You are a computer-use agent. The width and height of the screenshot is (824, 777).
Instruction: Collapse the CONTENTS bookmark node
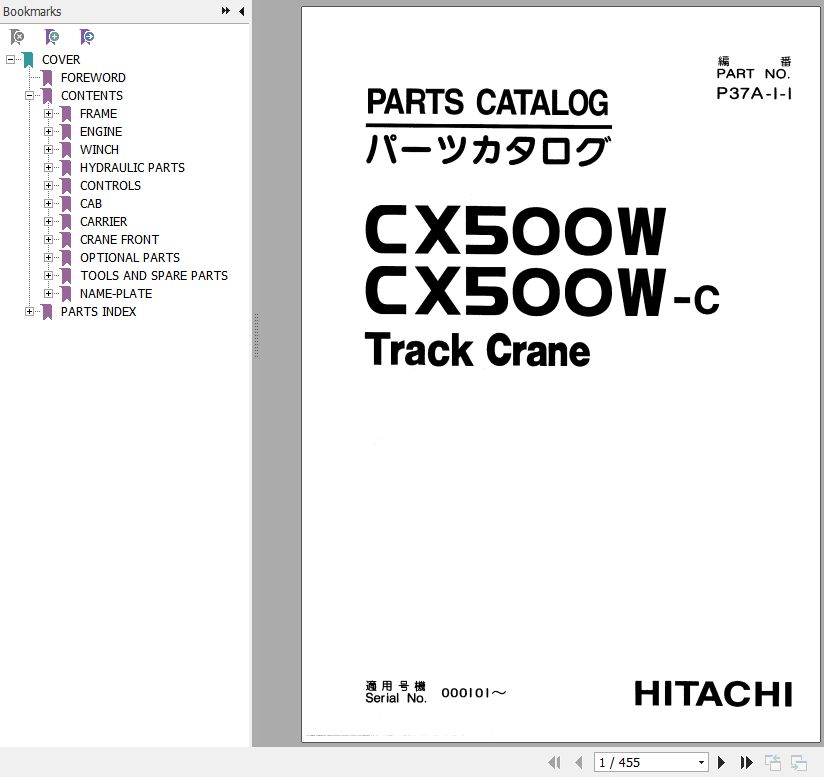[x=29, y=96]
